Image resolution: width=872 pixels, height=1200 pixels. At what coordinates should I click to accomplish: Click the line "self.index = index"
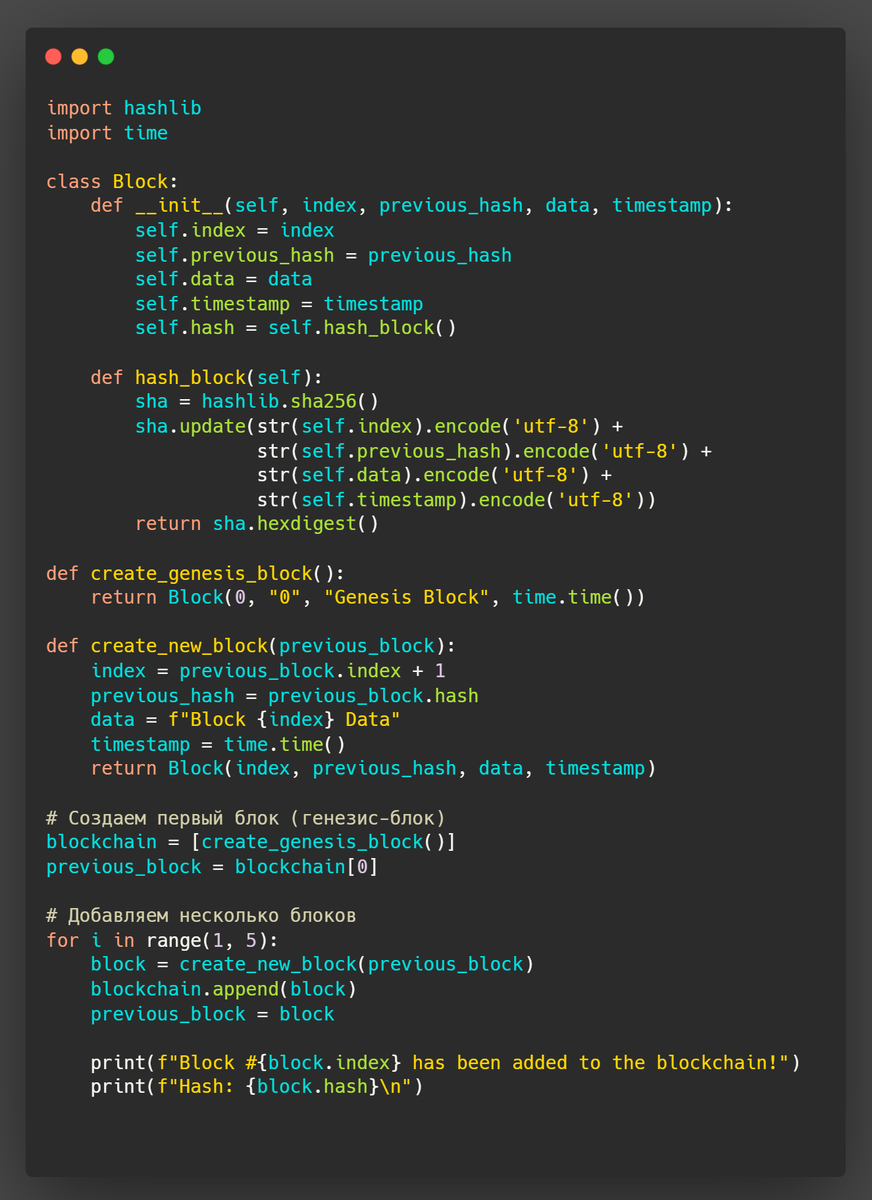coord(235,231)
